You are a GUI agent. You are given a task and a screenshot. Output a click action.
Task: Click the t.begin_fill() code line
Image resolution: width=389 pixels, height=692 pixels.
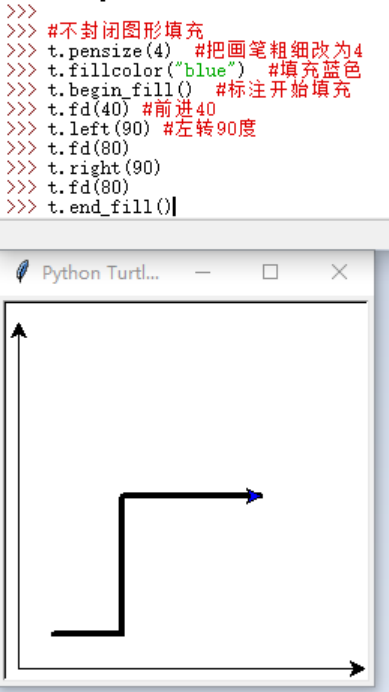click(120, 90)
